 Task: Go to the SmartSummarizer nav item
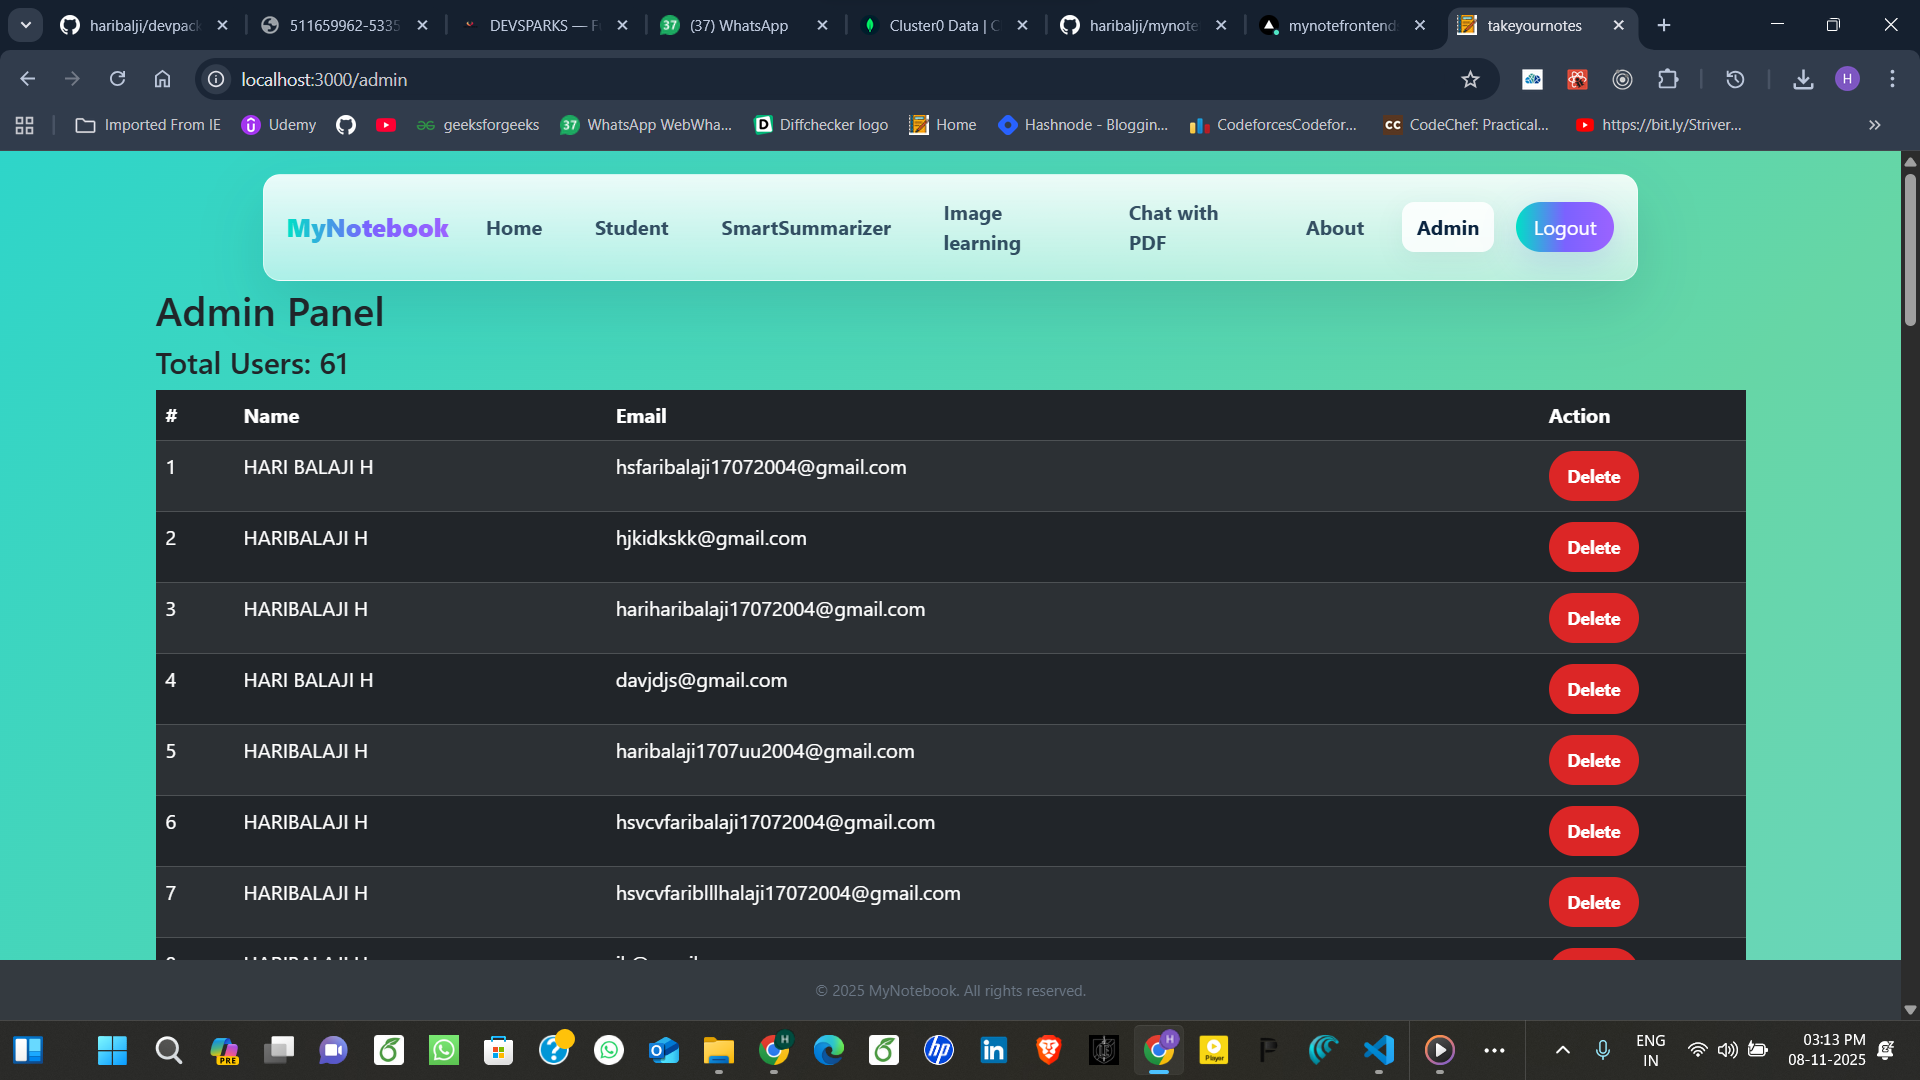[805, 228]
